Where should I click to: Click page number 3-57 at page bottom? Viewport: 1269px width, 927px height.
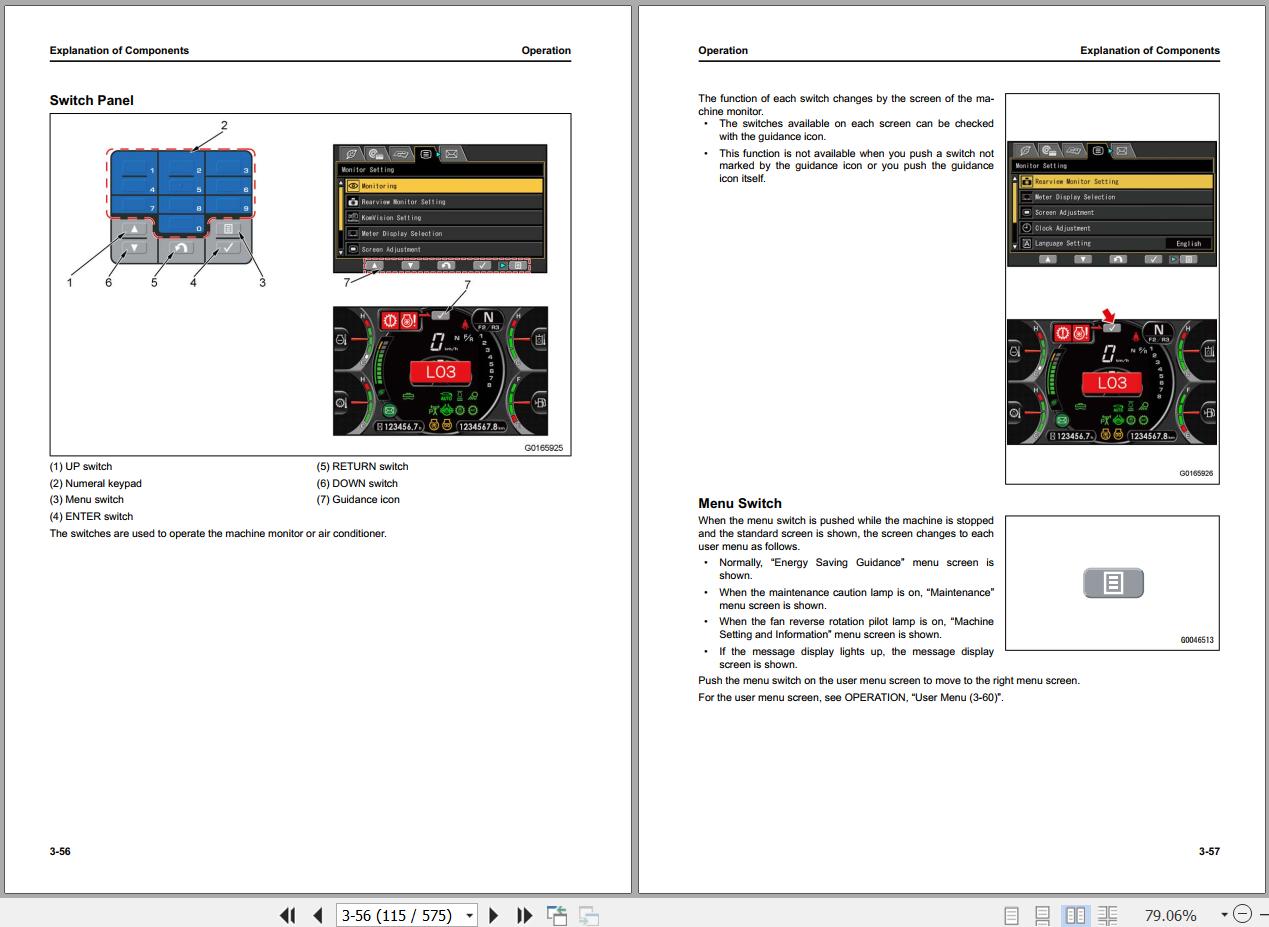tap(1209, 851)
